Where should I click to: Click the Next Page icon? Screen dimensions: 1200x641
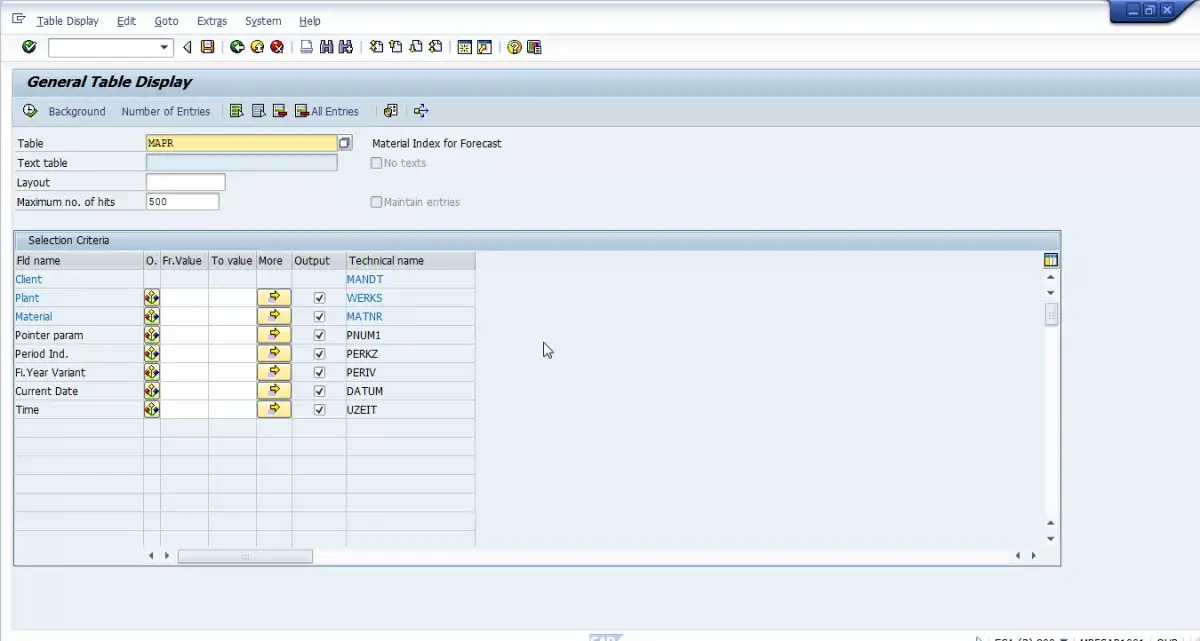pyautogui.click(x=416, y=47)
